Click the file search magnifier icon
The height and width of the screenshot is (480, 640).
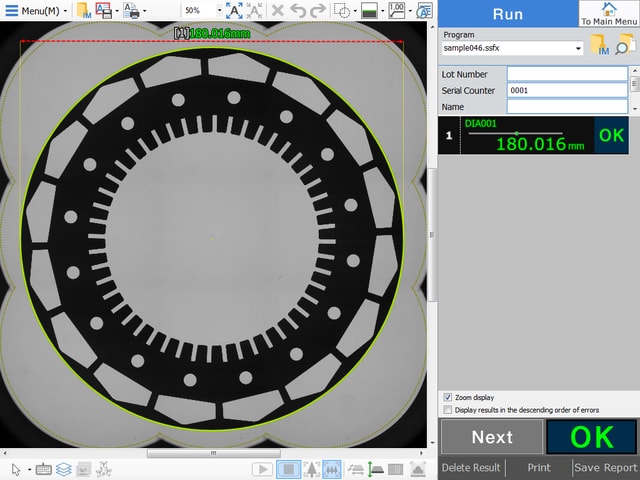pyautogui.click(x=625, y=44)
